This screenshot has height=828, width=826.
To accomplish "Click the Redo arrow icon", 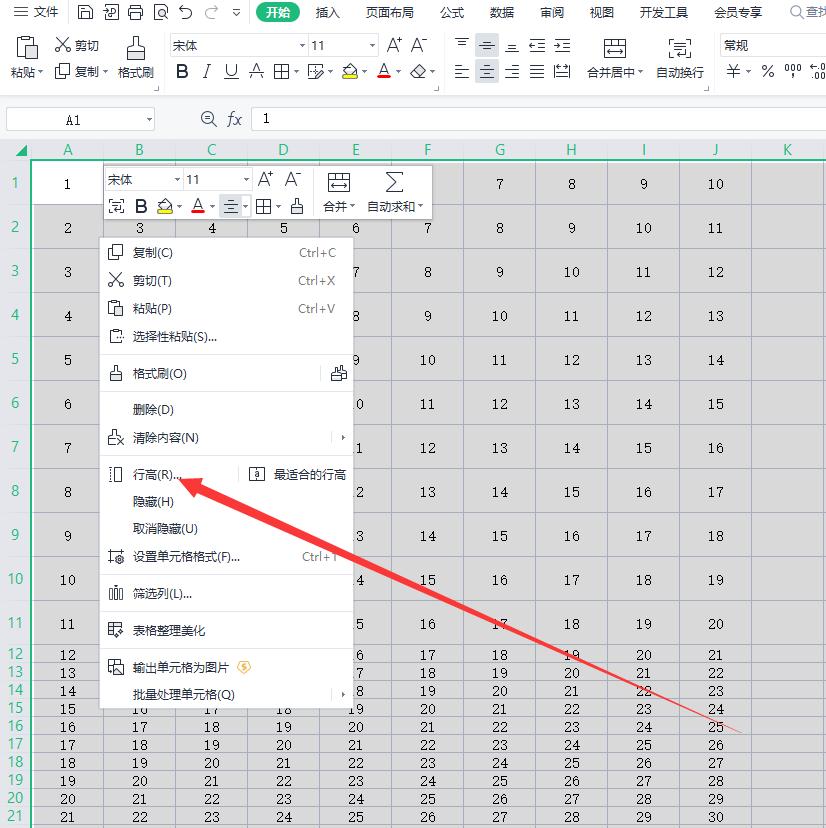I will (x=212, y=12).
